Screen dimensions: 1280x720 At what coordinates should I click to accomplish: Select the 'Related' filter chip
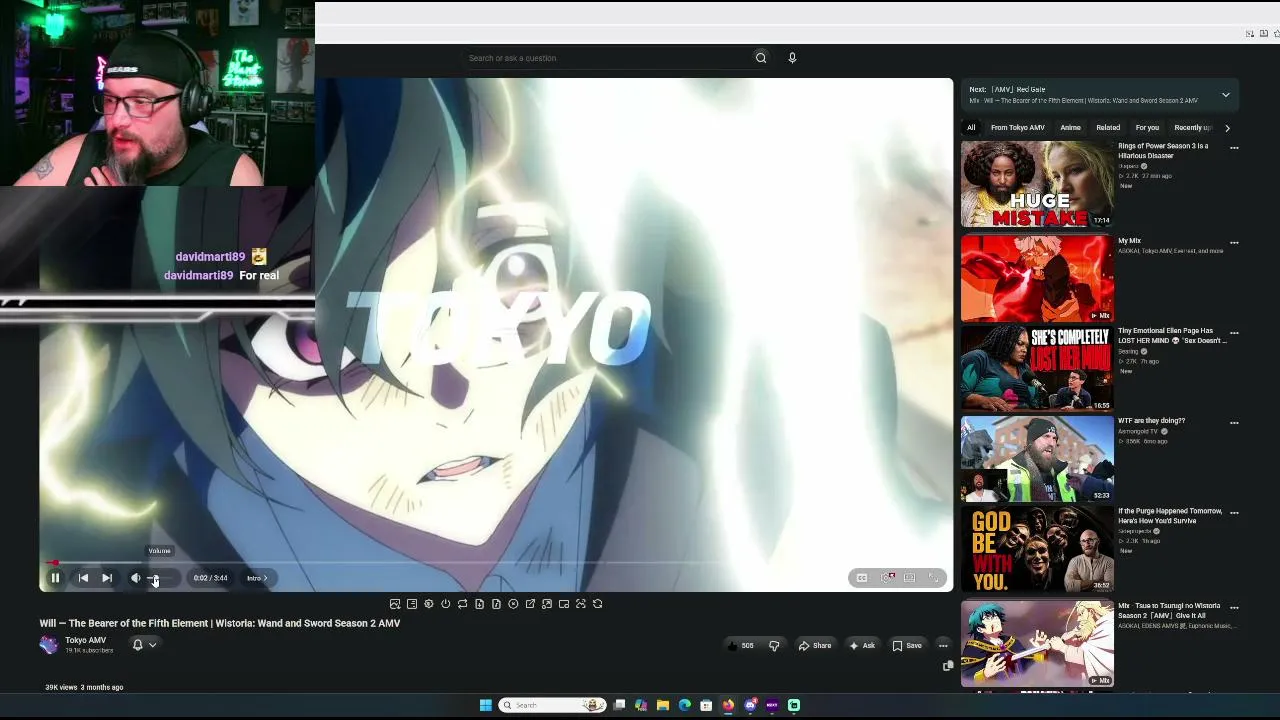(1108, 128)
